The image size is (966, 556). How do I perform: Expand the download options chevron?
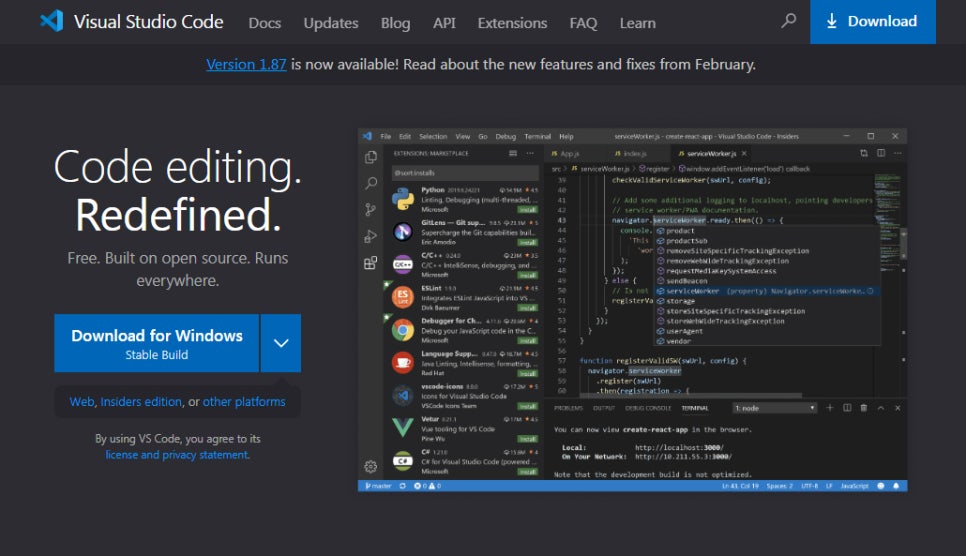click(x=281, y=343)
